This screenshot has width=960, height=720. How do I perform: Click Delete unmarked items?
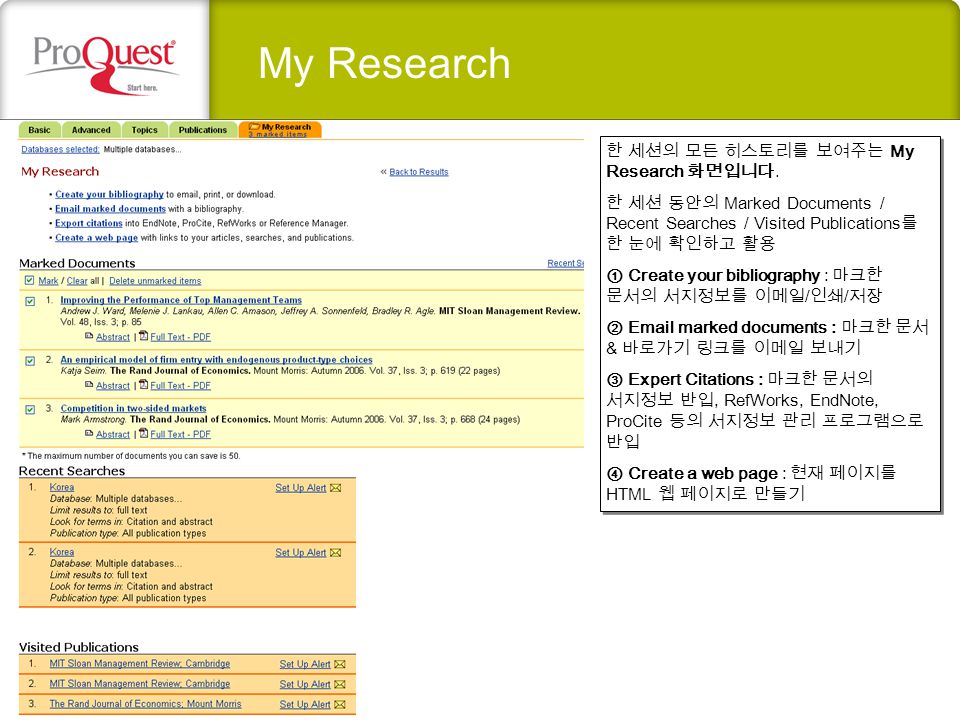tap(155, 281)
